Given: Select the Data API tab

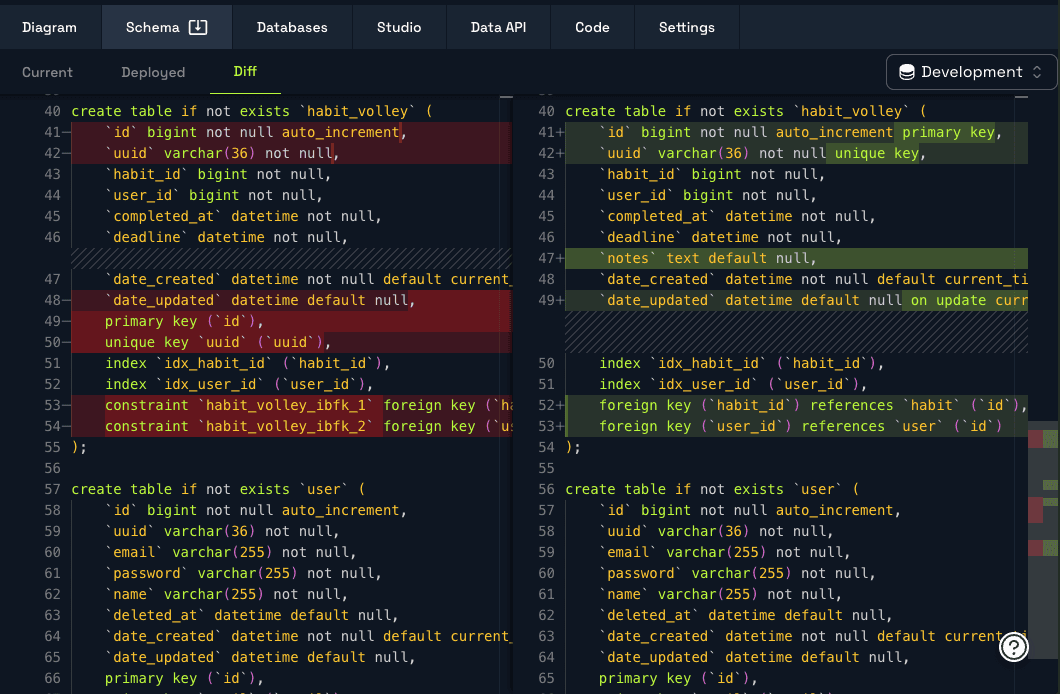Looking at the screenshot, I should pos(498,27).
